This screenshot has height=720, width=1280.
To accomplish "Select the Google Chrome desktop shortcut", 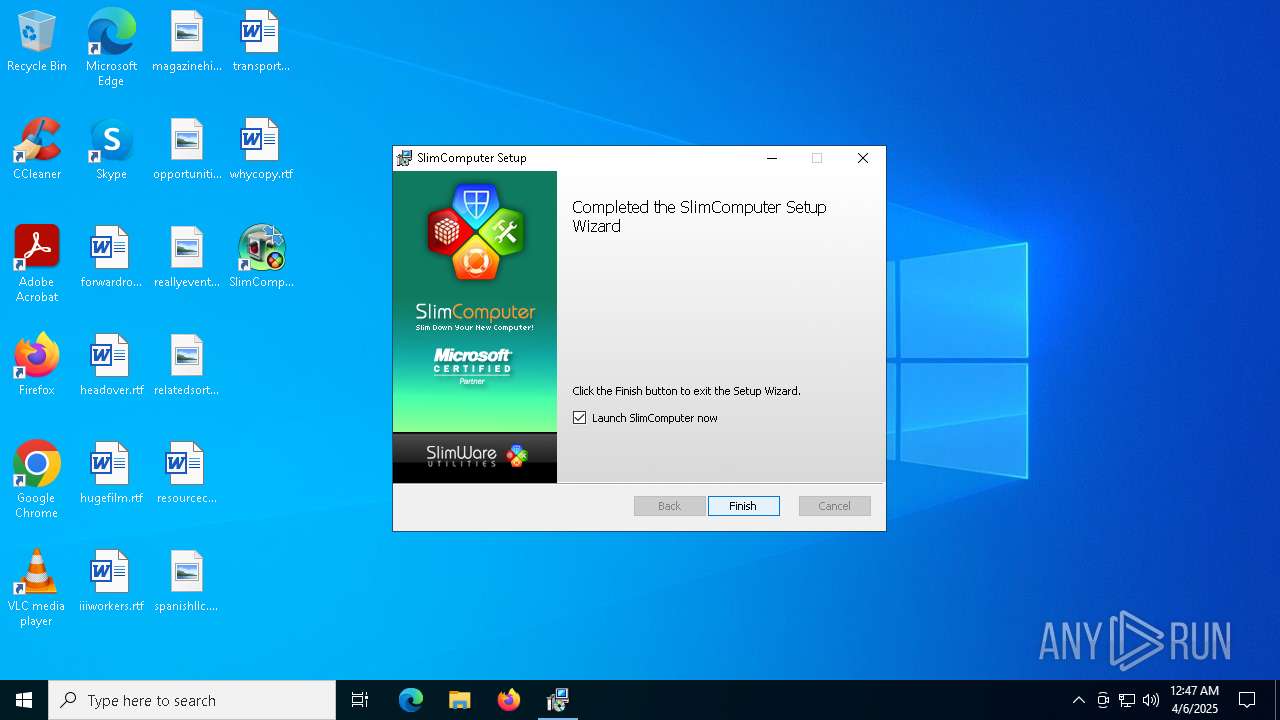I will point(37,480).
